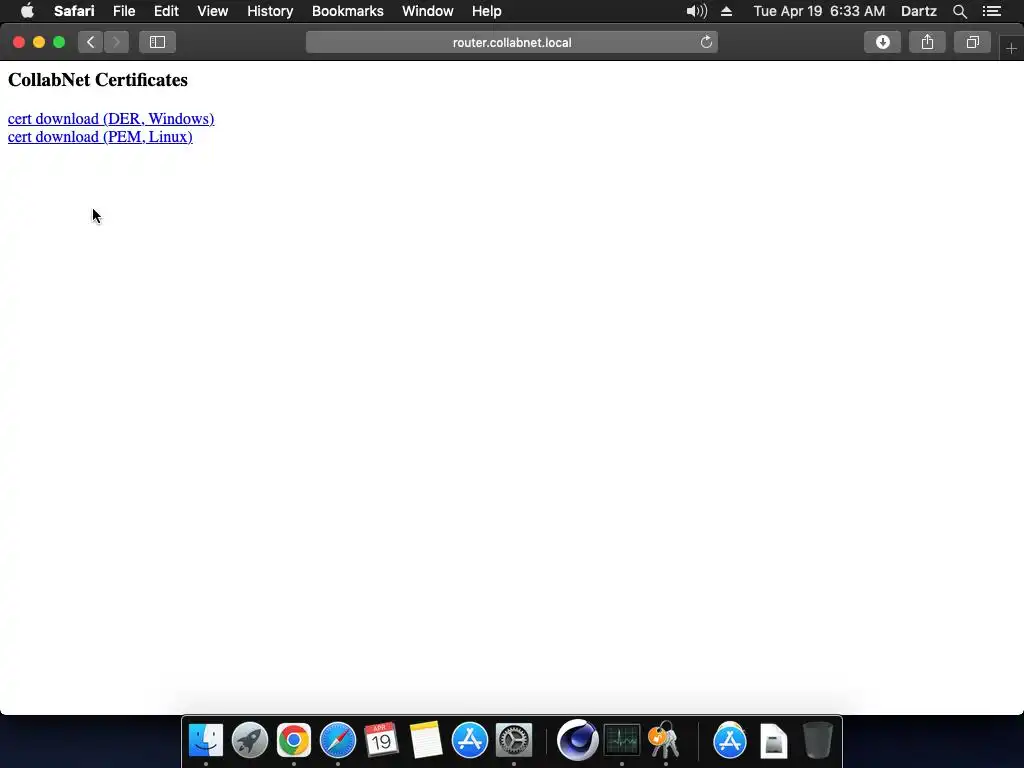Open Google Chrome from the Dock
The width and height of the screenshot is (1024, 768).
[x=294, y=741]
